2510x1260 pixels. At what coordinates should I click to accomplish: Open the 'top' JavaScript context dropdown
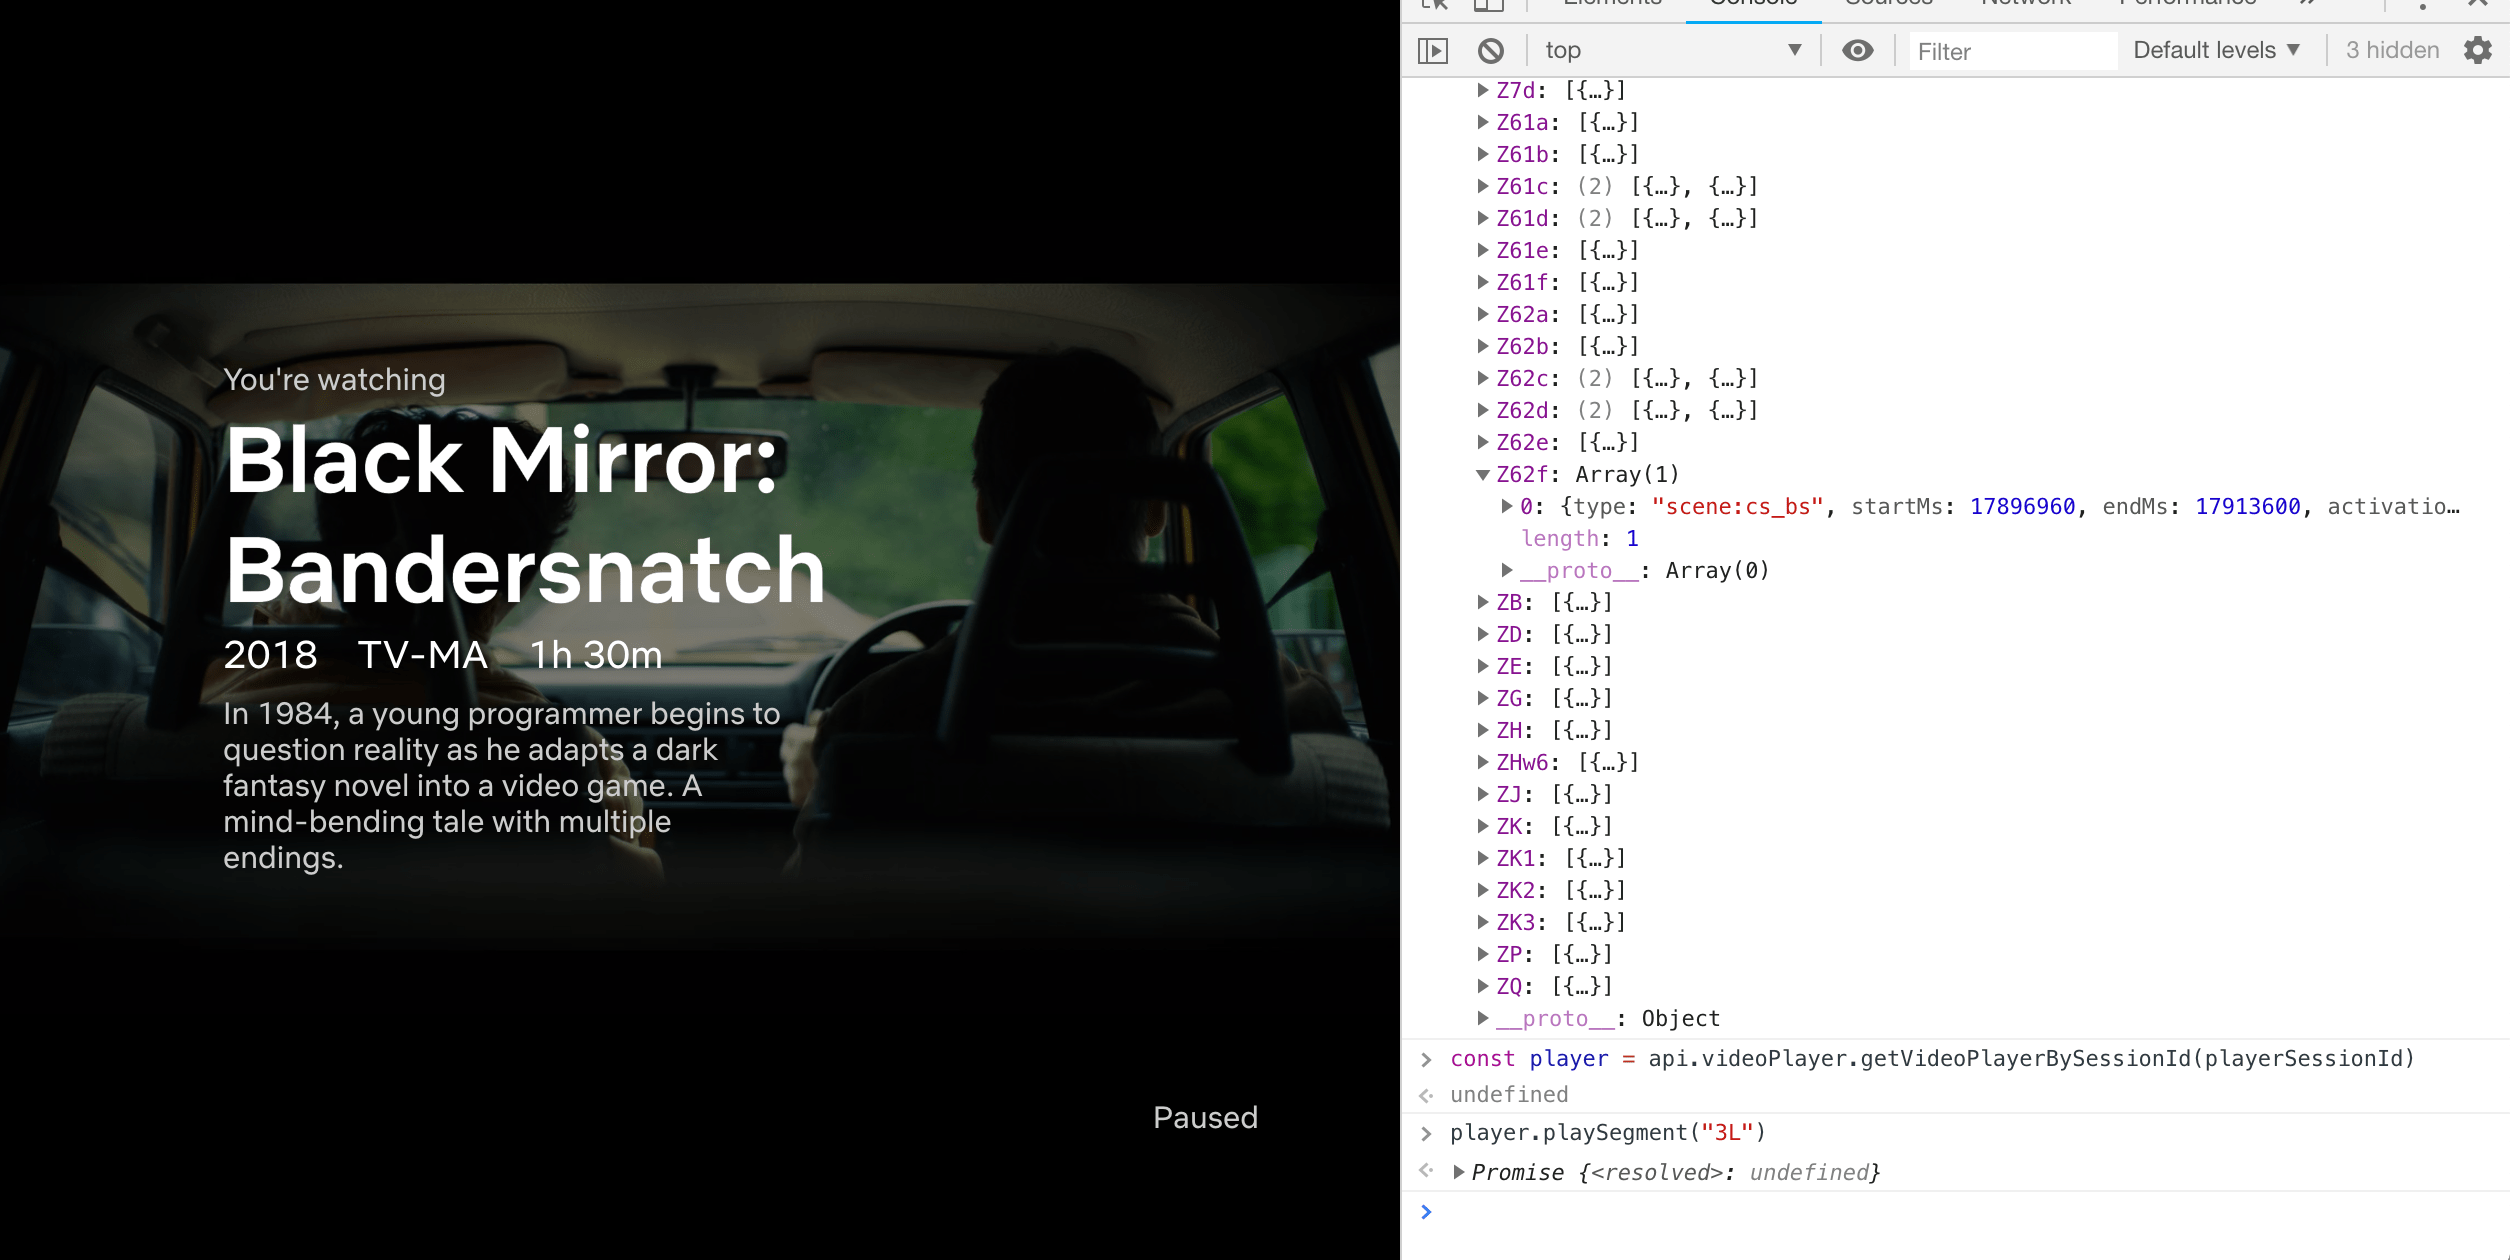pos(1673,50)
